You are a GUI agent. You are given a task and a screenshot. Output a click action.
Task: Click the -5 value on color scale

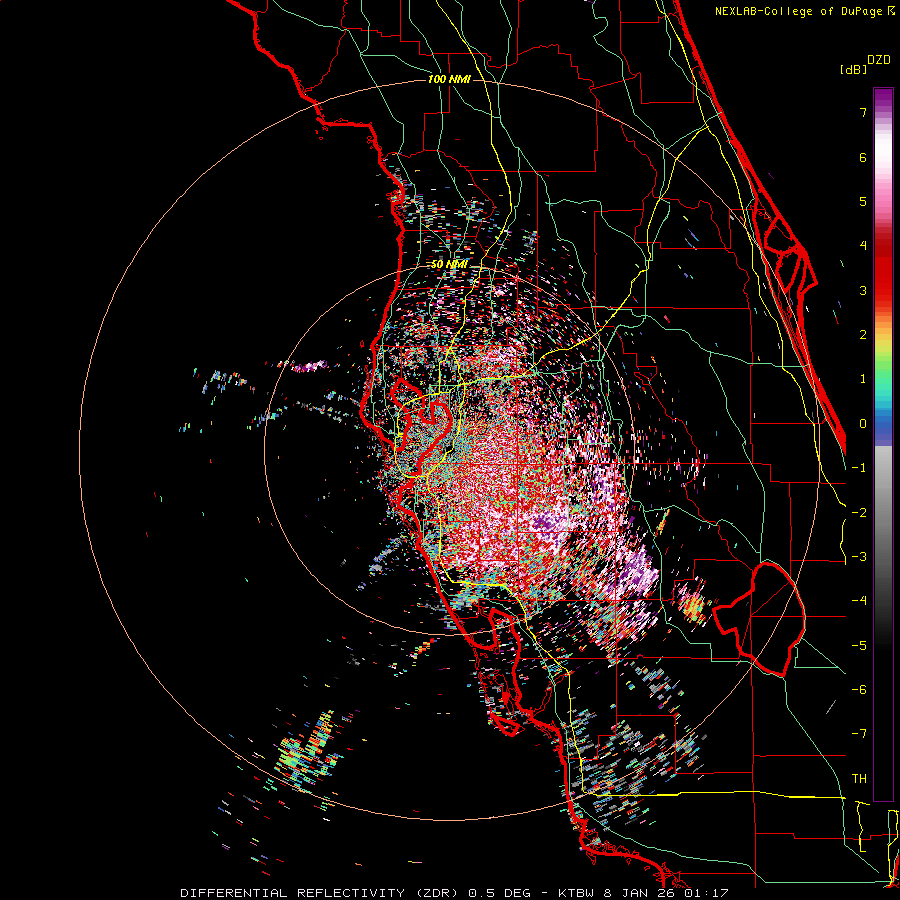(x=859, y=646)
